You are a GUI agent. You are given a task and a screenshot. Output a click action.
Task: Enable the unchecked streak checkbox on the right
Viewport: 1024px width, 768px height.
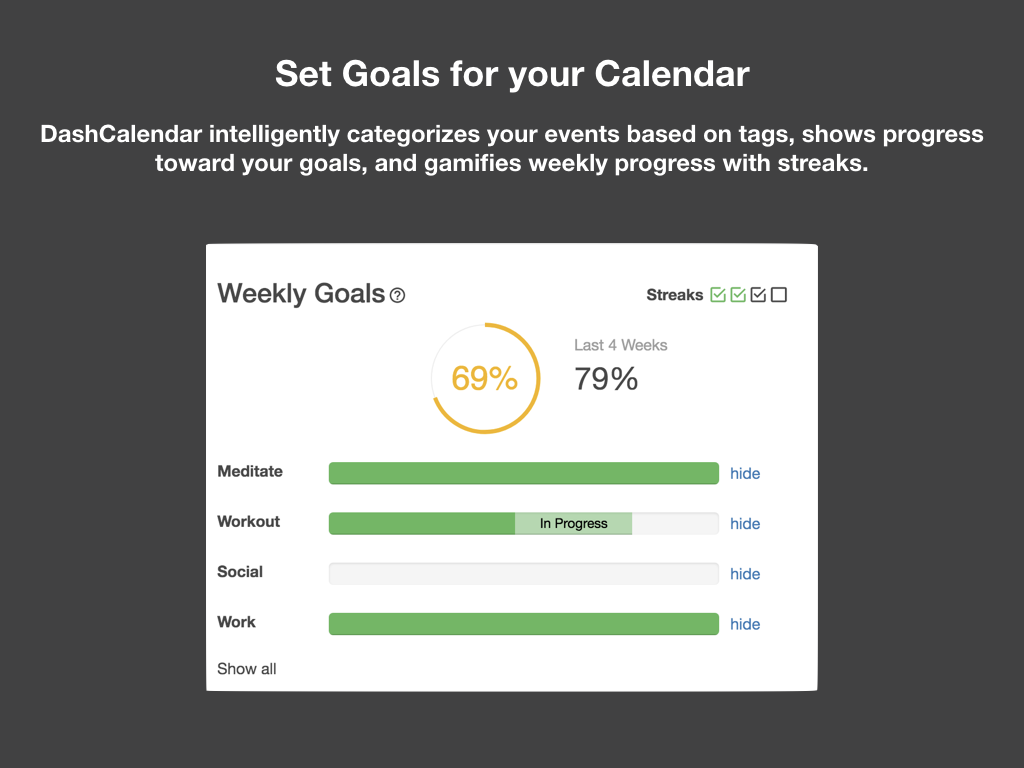[778, 294]
